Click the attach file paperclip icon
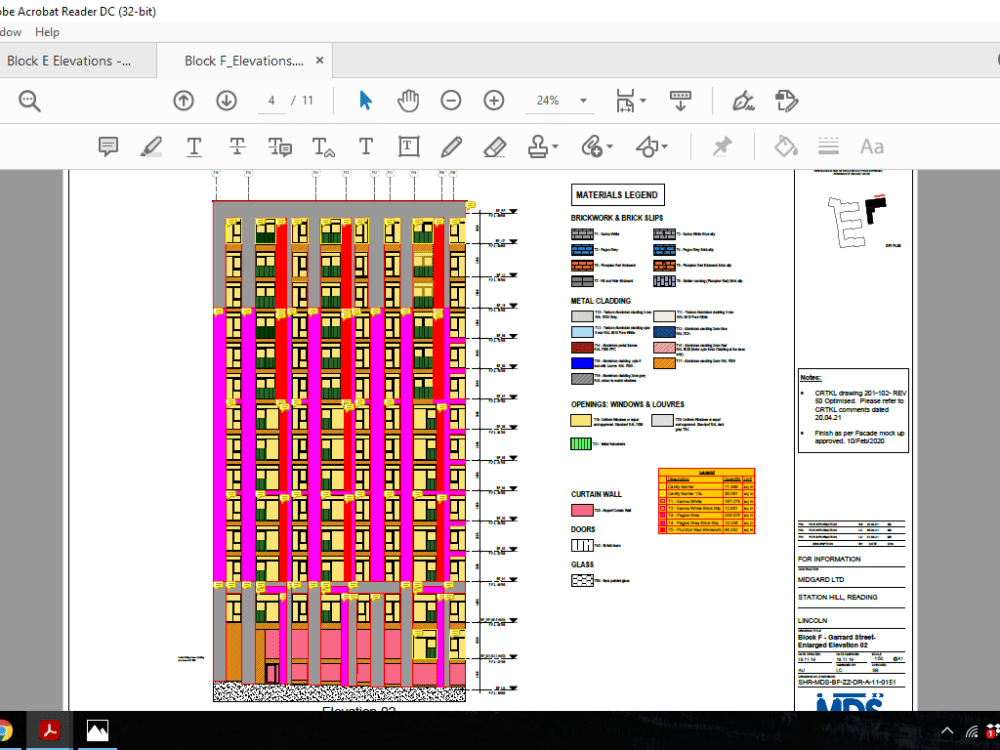This screenshot has width=1000, height=750. (x=591, y=147)
